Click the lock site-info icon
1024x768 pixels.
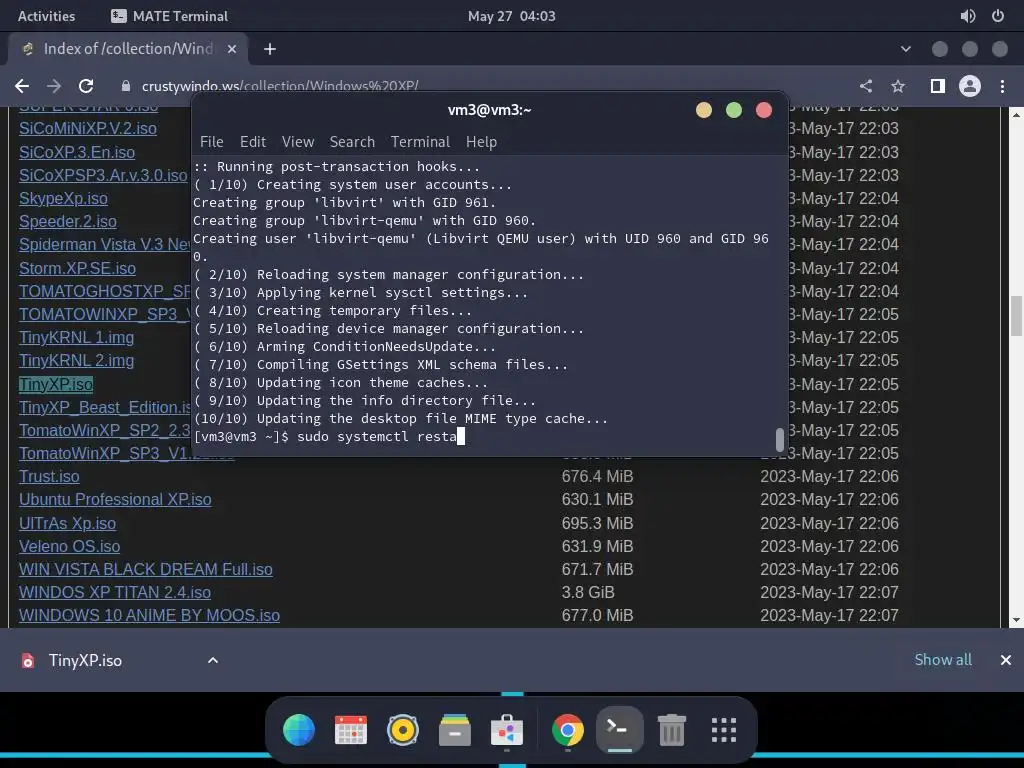pos(126,86)
